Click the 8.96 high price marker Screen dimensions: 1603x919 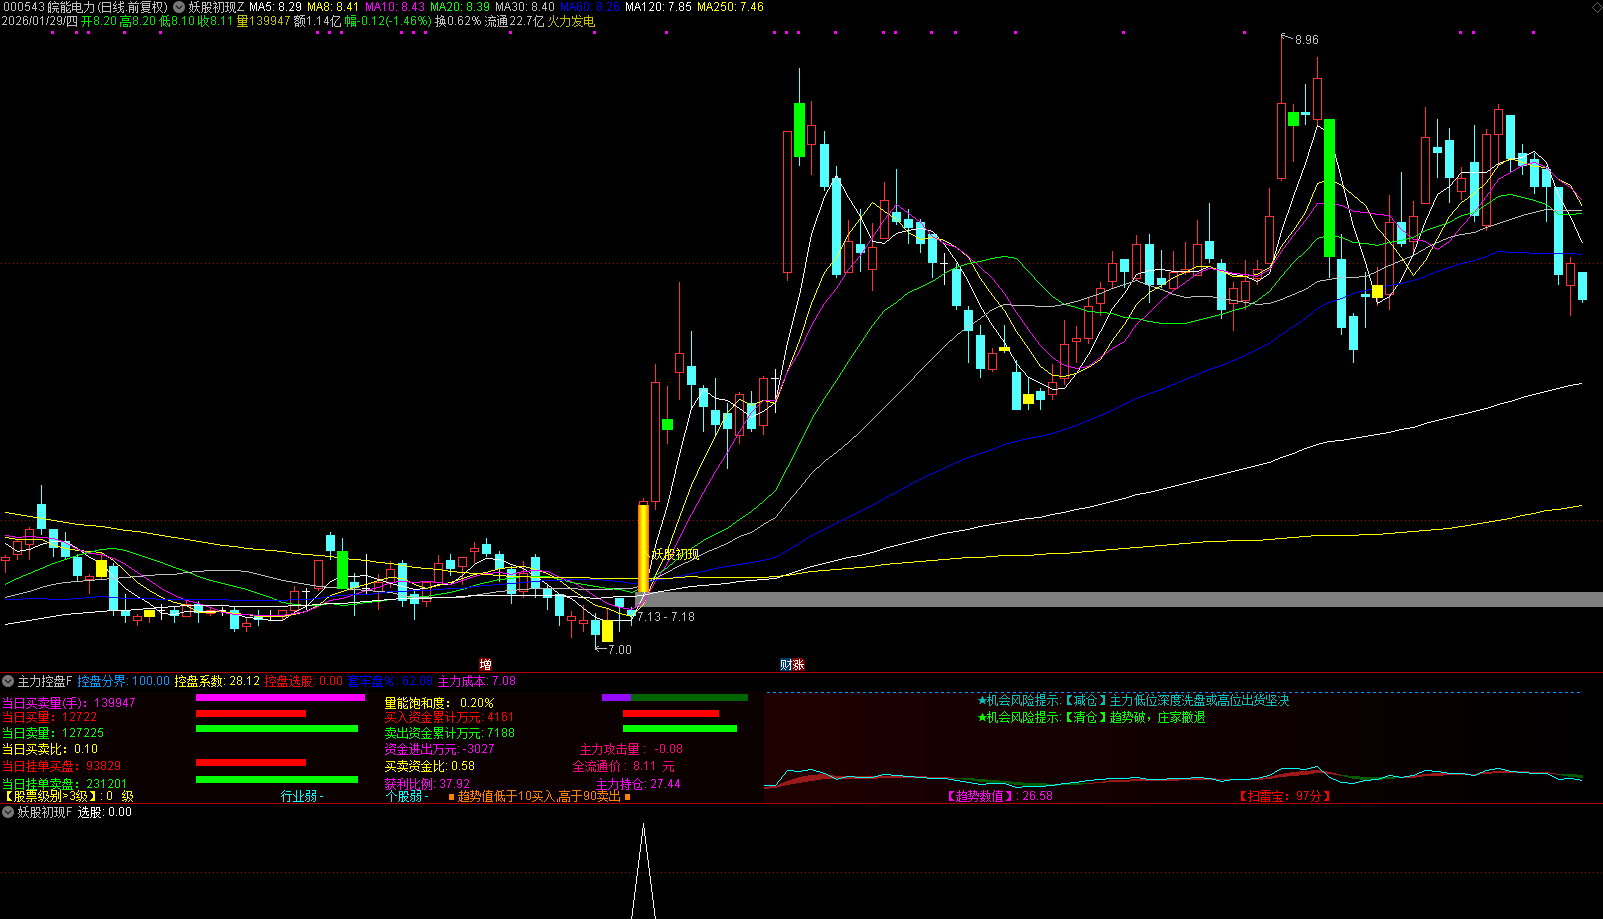coord(1305,40)
